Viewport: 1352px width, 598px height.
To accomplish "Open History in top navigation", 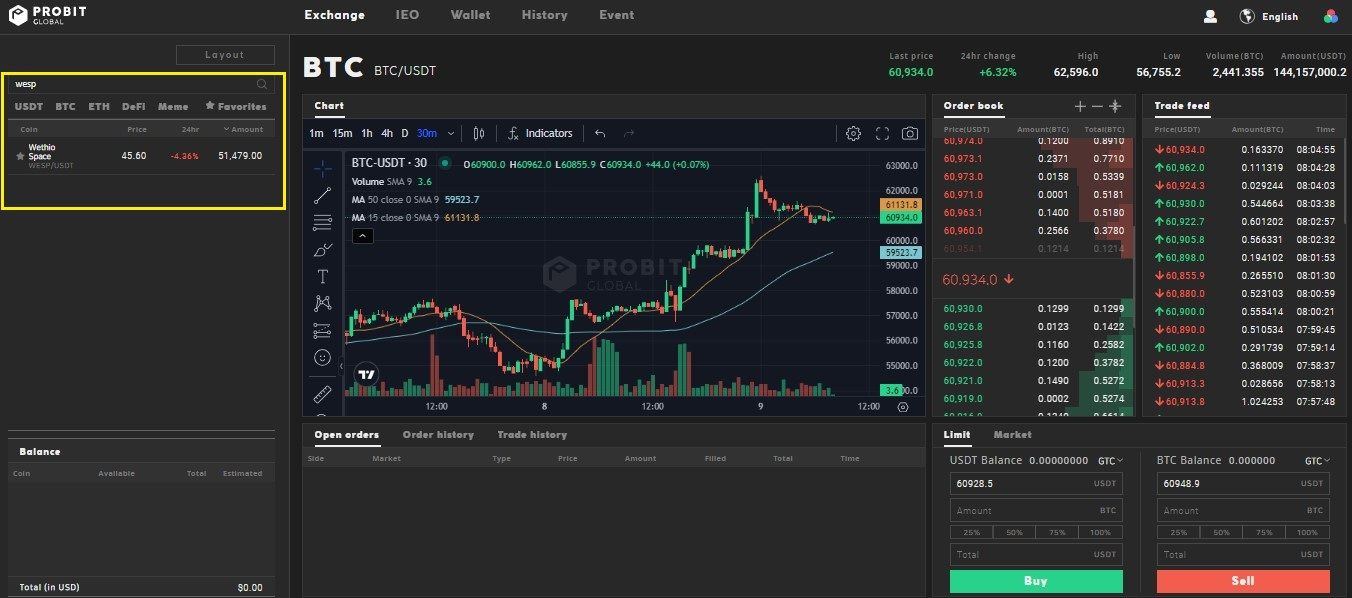I will pyautogui.click(x=544, y=15).
